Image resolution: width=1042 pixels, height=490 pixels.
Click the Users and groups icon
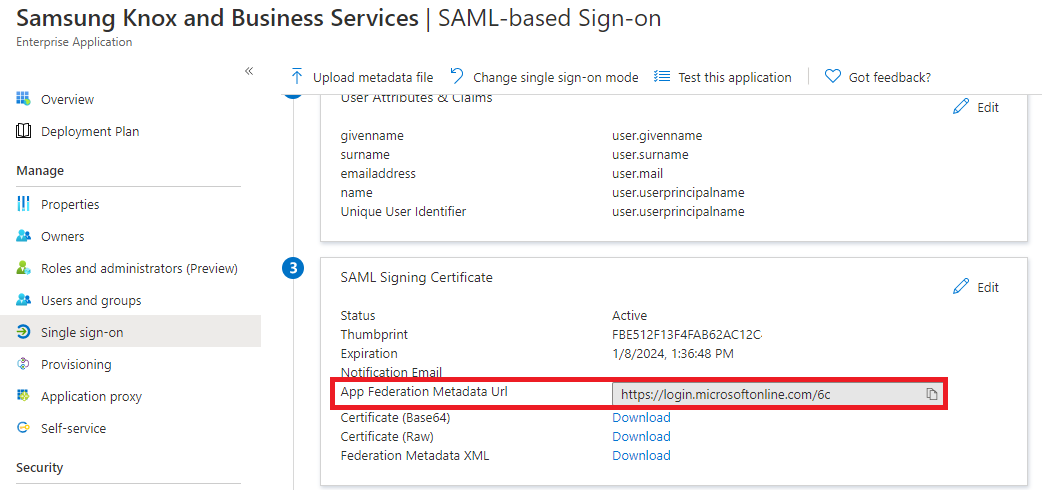[x=23, y=301]
